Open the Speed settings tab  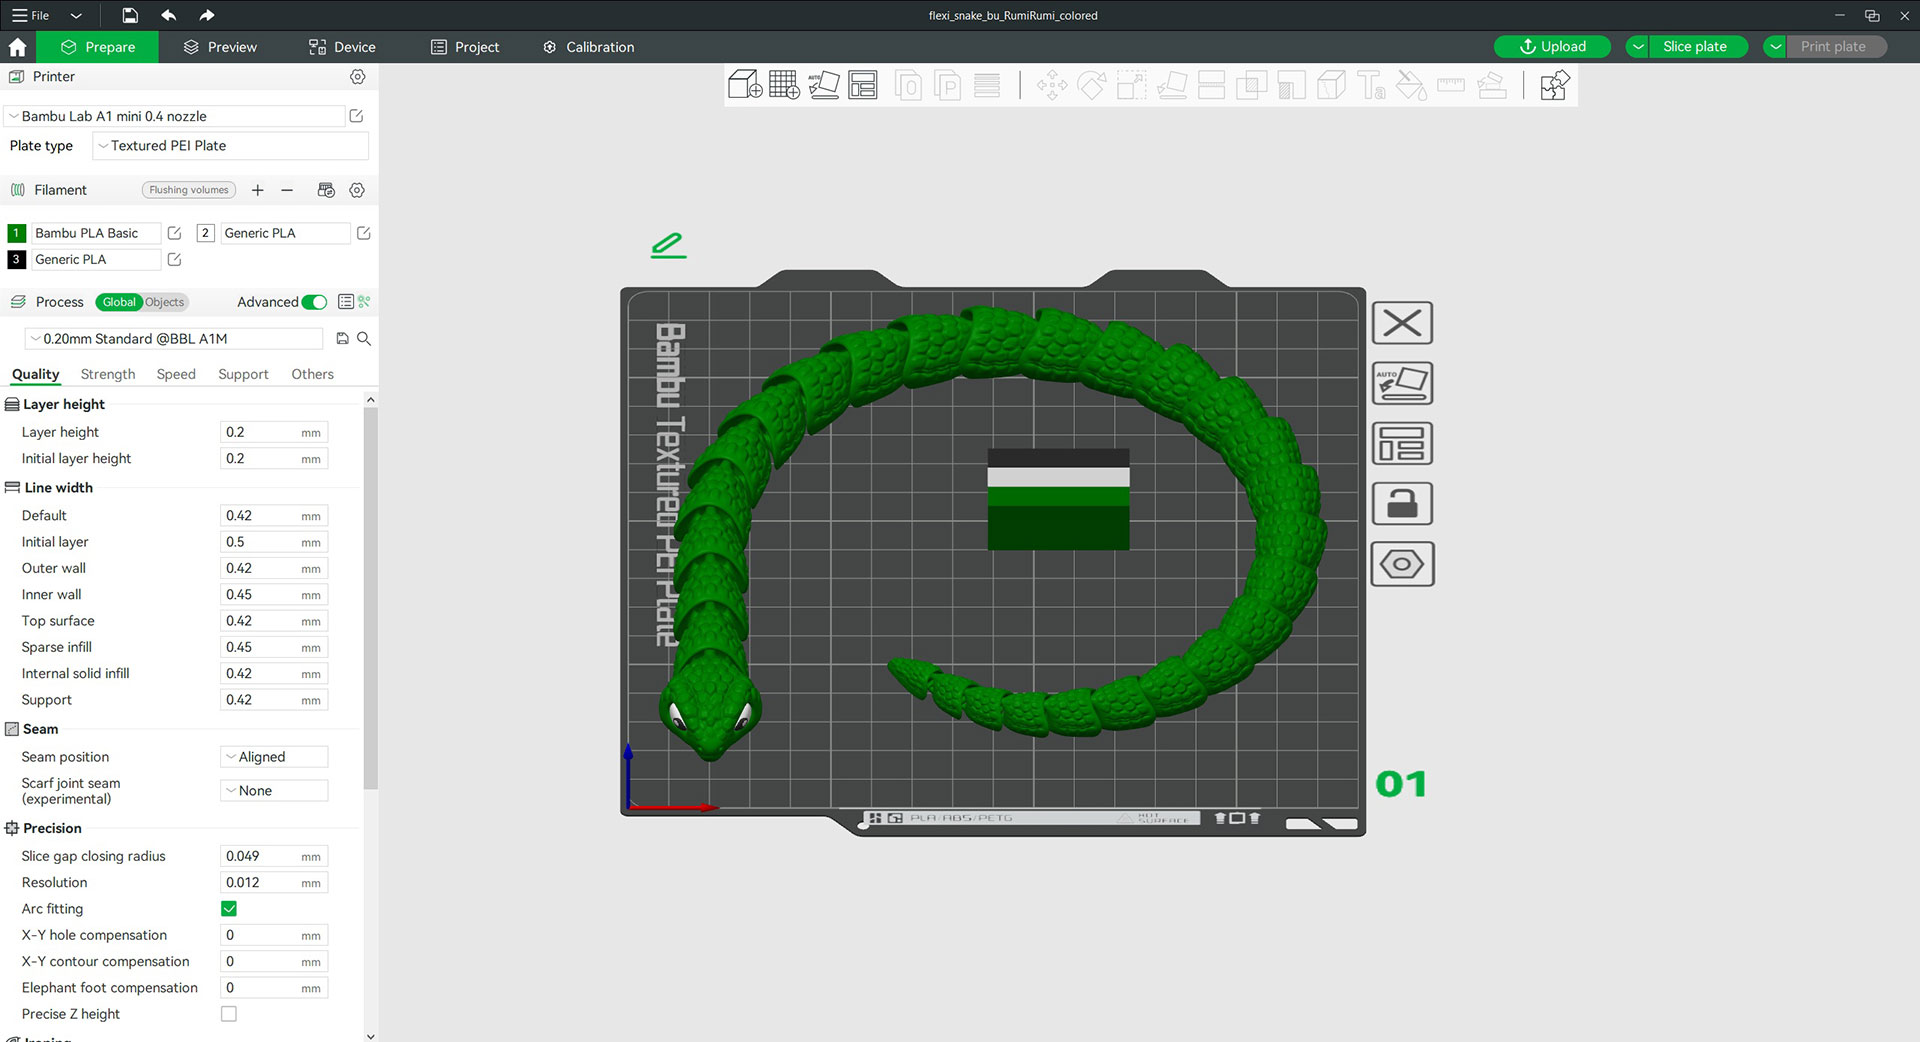(x=176, y=374)
